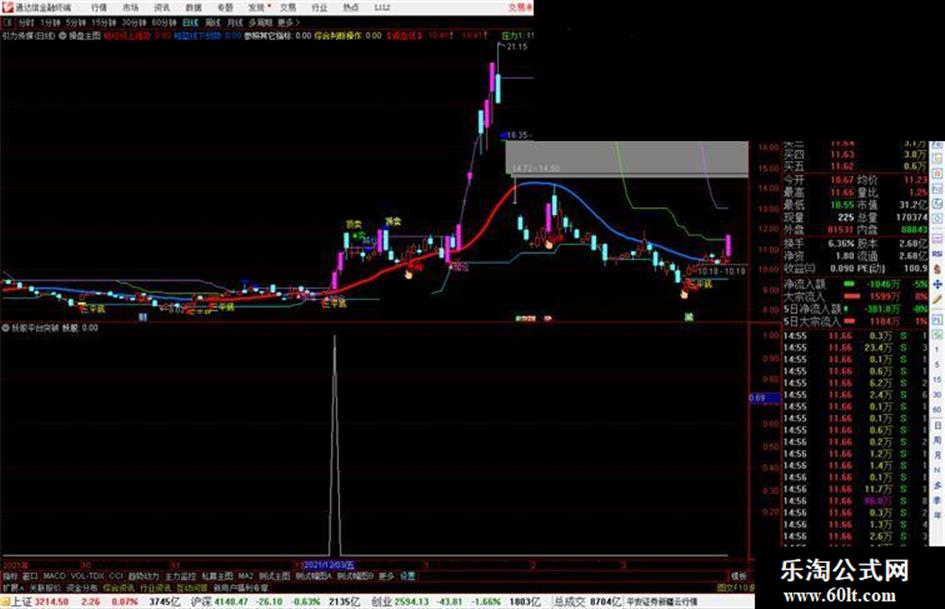The width and height of the screenshot is (945, 609).
Task: Click the 模板 button at bottom right
Action: pyautogui.click(x=739, y=576)
